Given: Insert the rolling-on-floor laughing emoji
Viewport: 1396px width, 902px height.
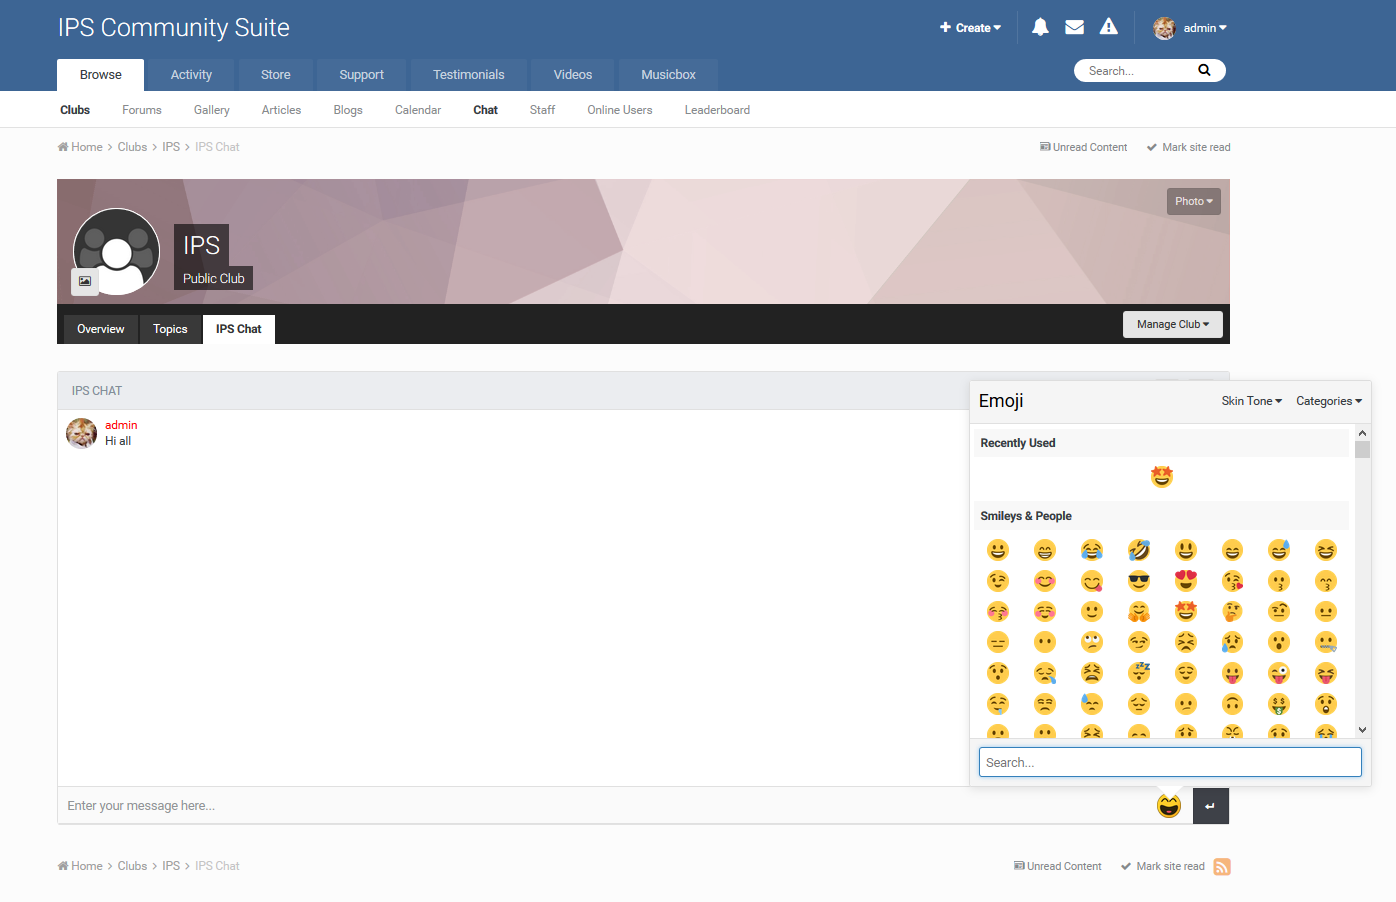Looking at the screenshot, I should (x=1139, y=550).
